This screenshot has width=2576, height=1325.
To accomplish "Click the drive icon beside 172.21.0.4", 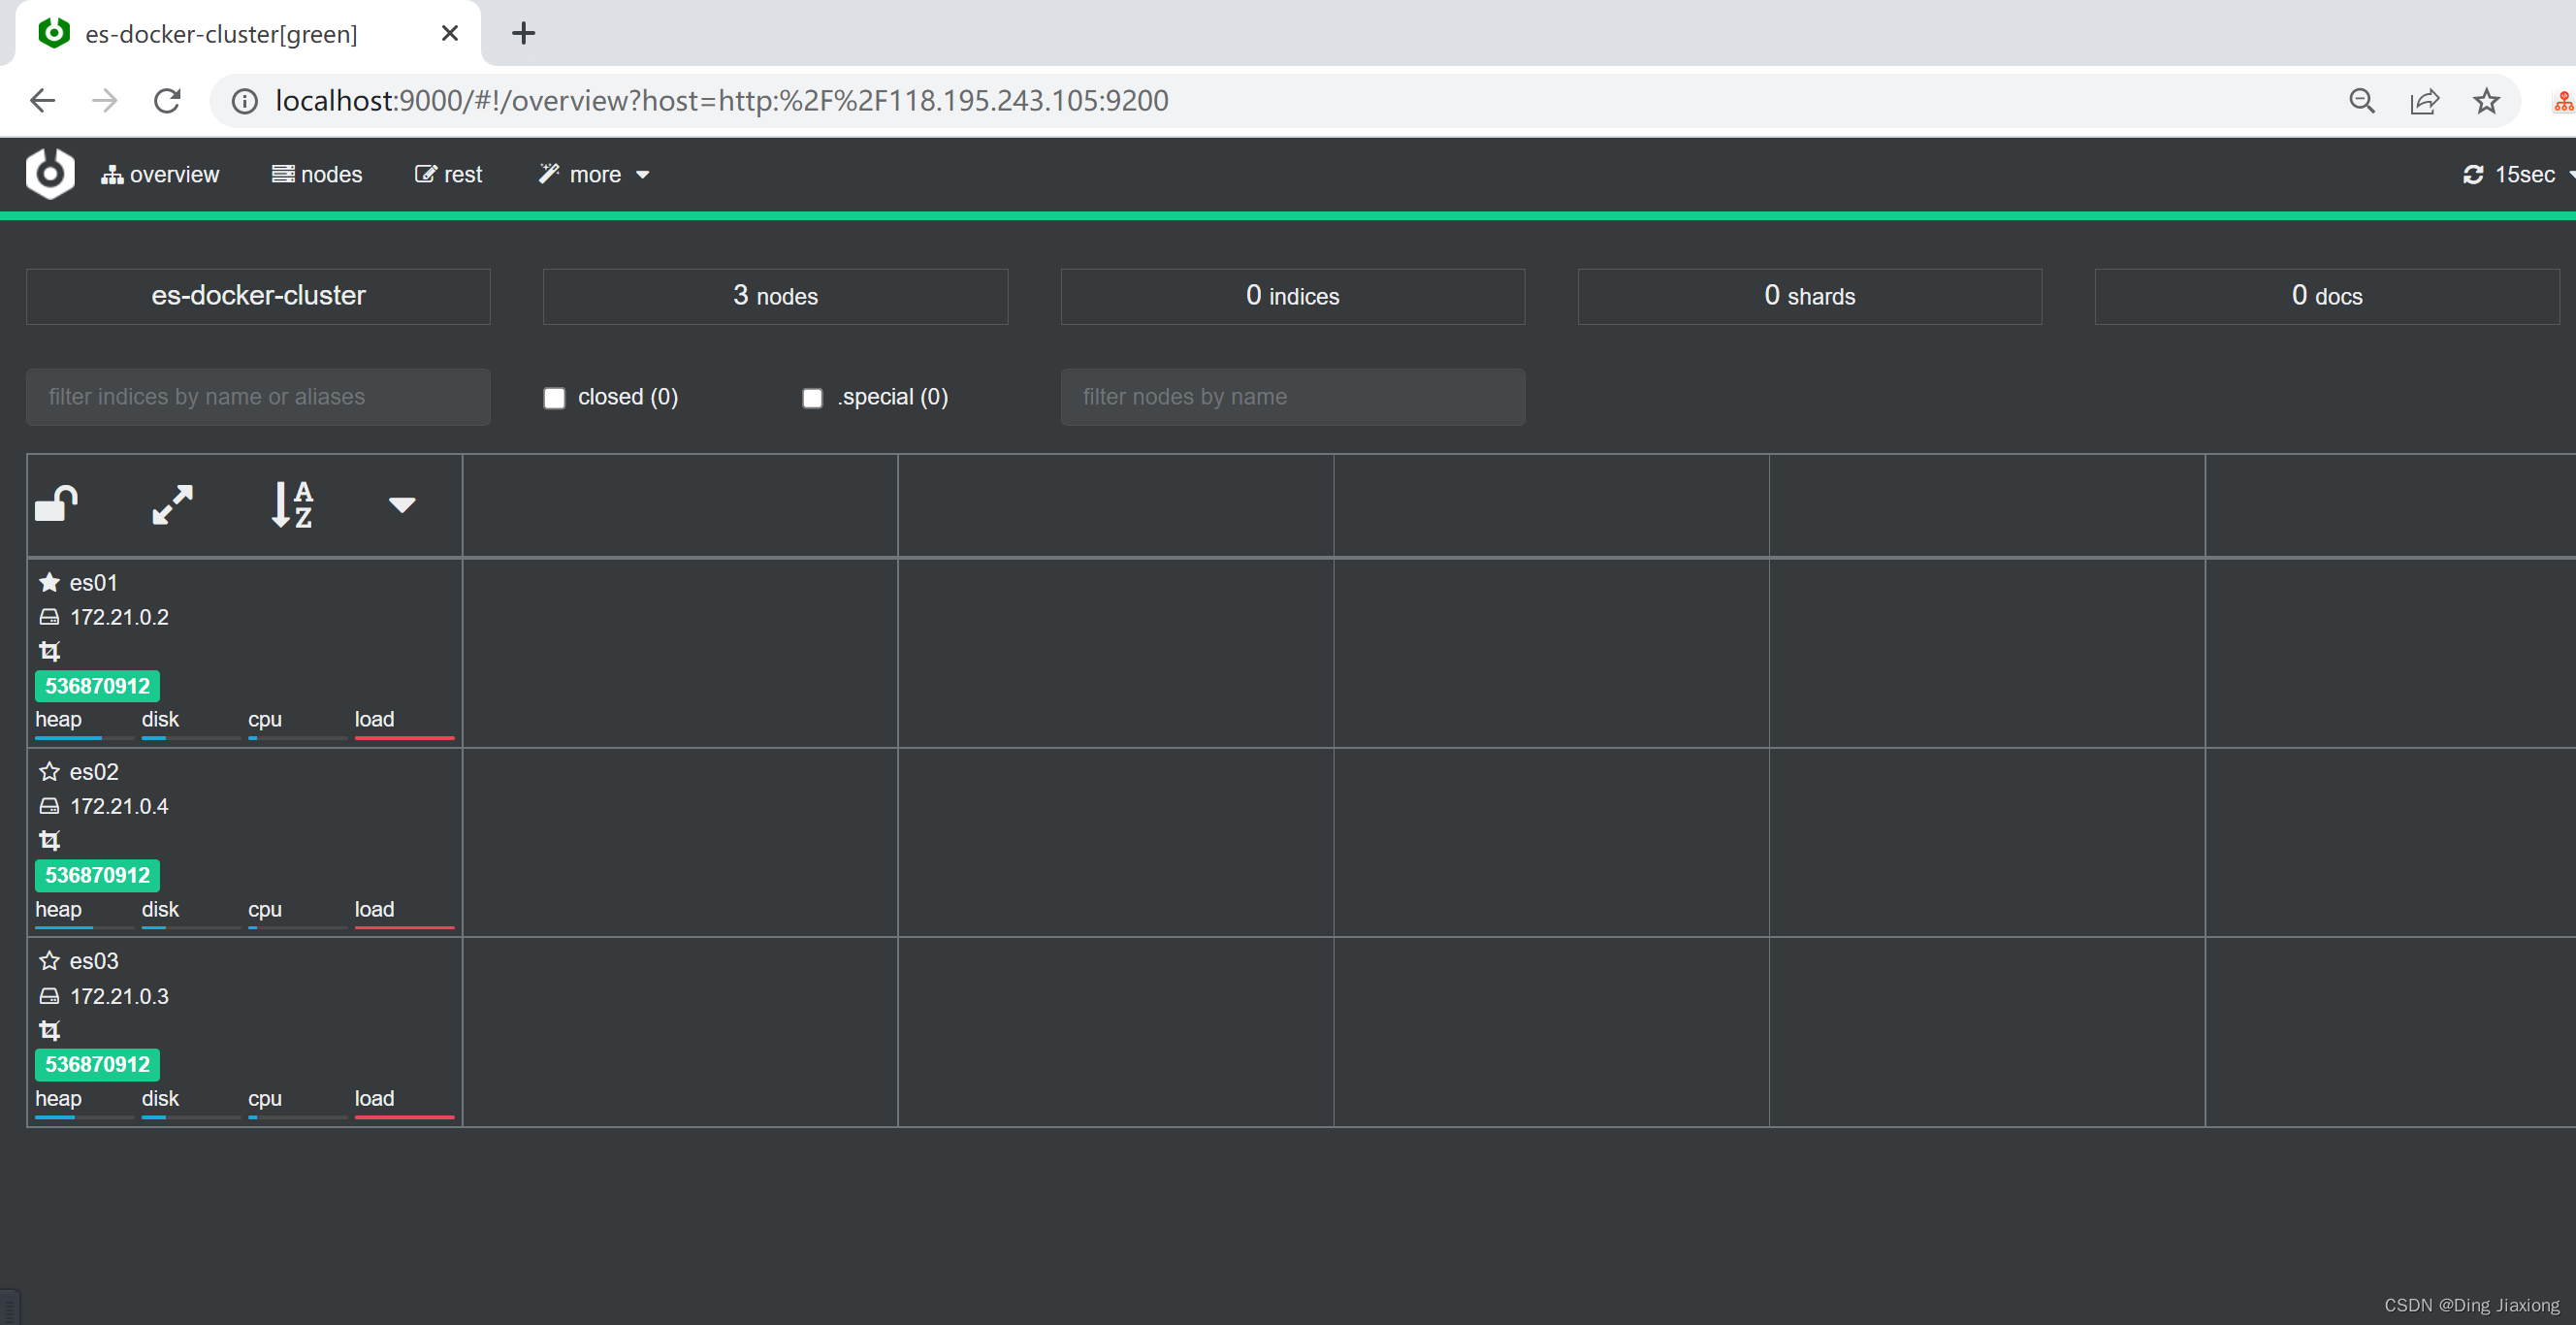I will (49, 806).
